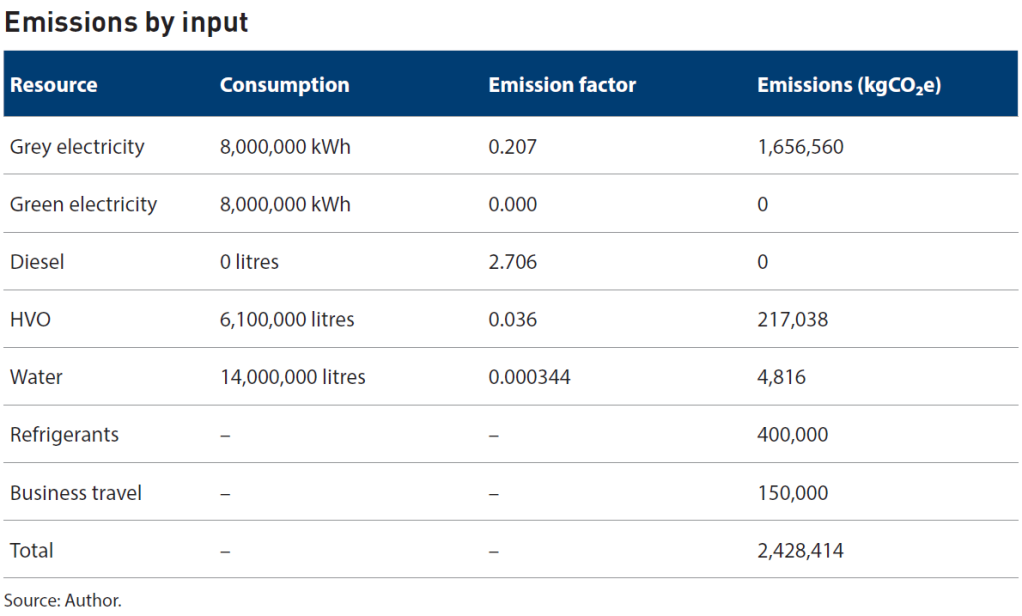Click the Refrigerants row label
The image size is (1022, 616).
(x=64, y=435)
